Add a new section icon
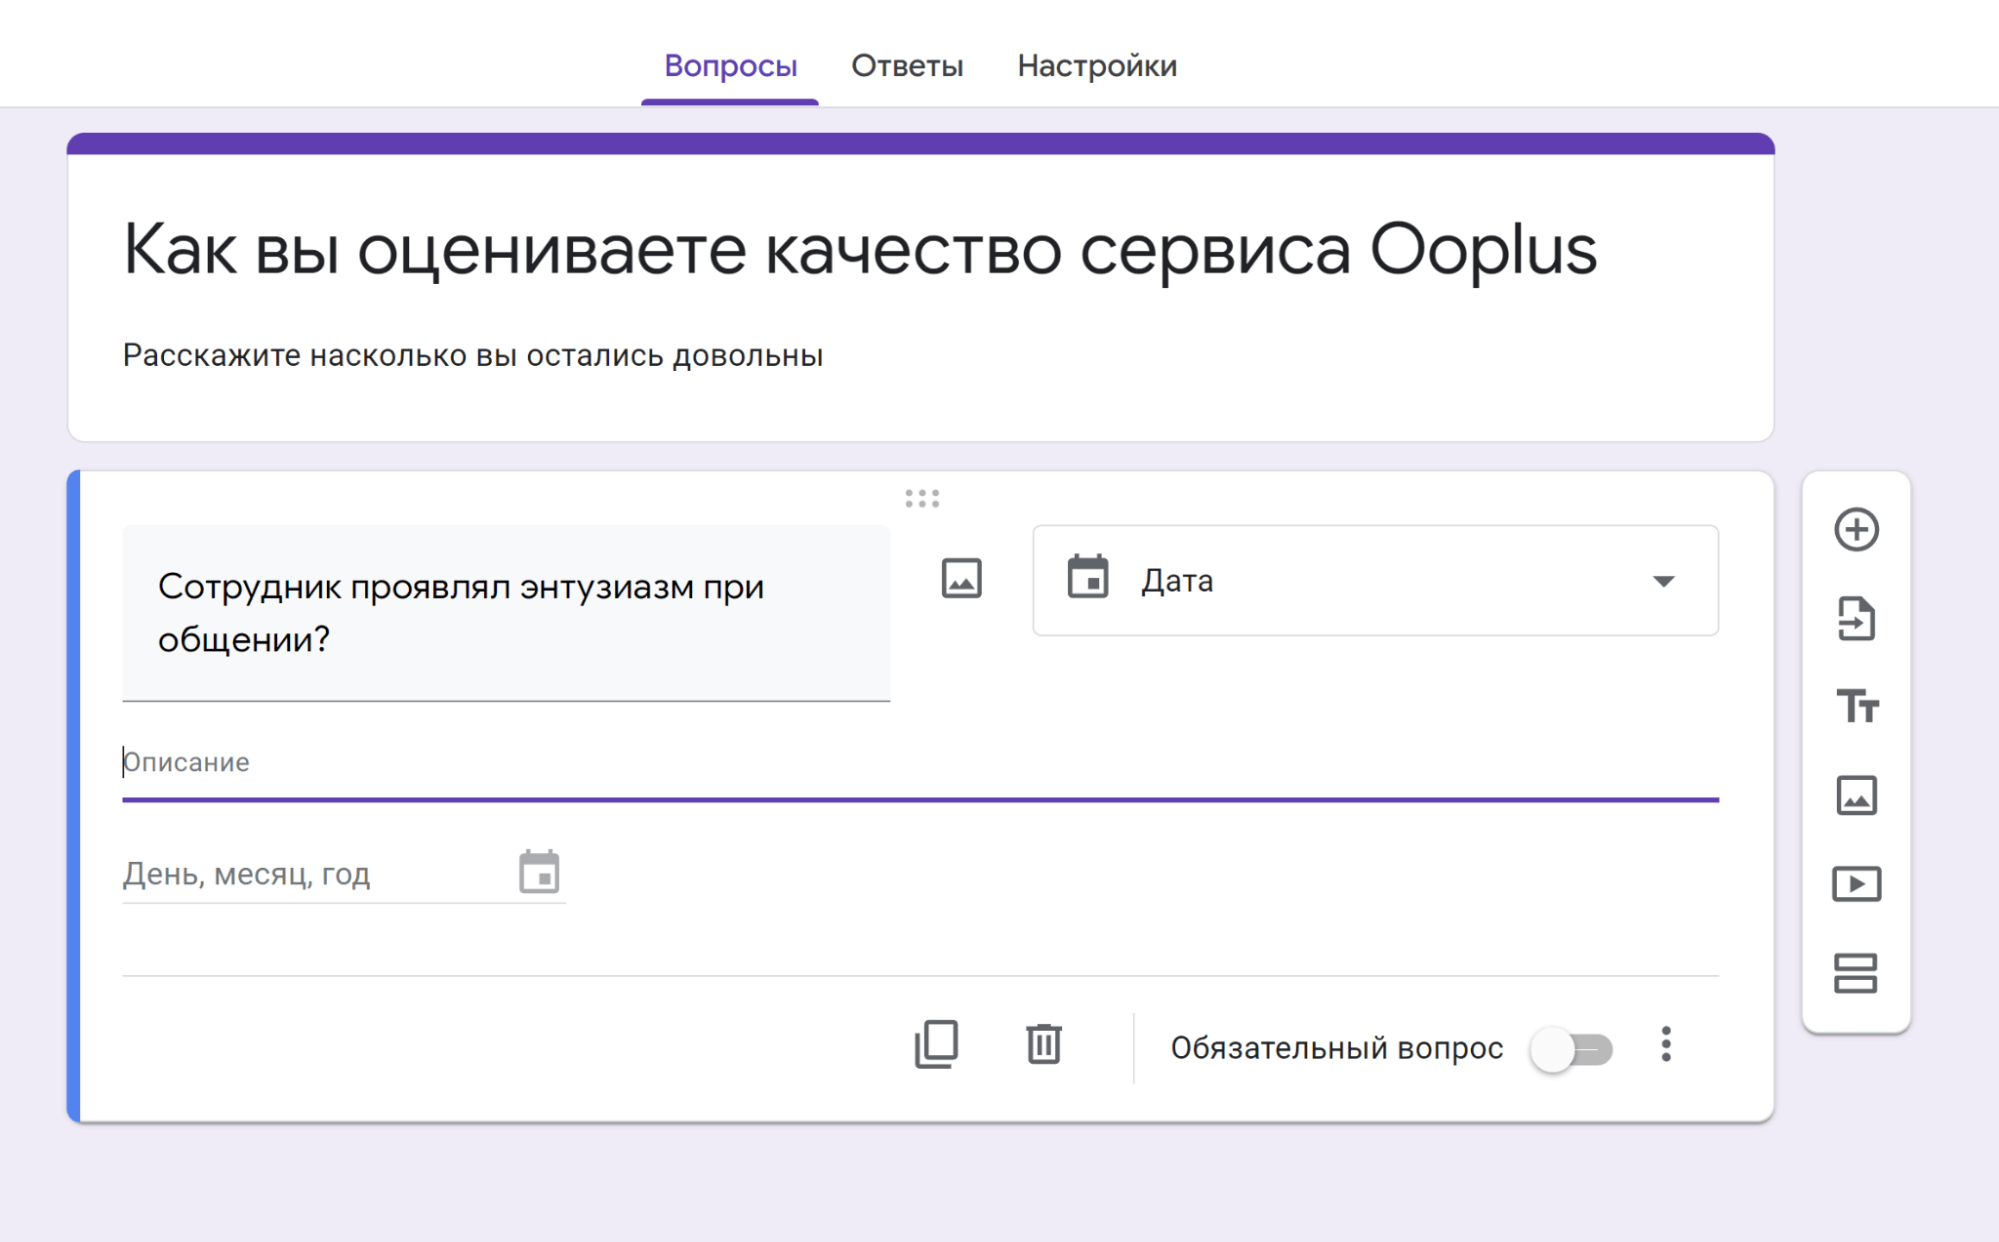The height and width of the screenshot is (1242, 1999). click(x=1856, y=973)
